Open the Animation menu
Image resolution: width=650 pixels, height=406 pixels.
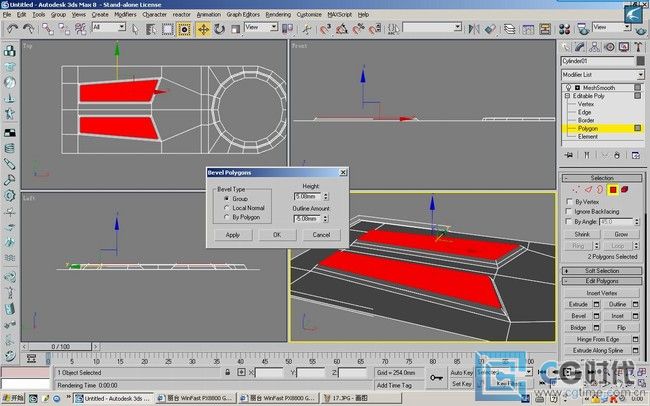[209, 14]
